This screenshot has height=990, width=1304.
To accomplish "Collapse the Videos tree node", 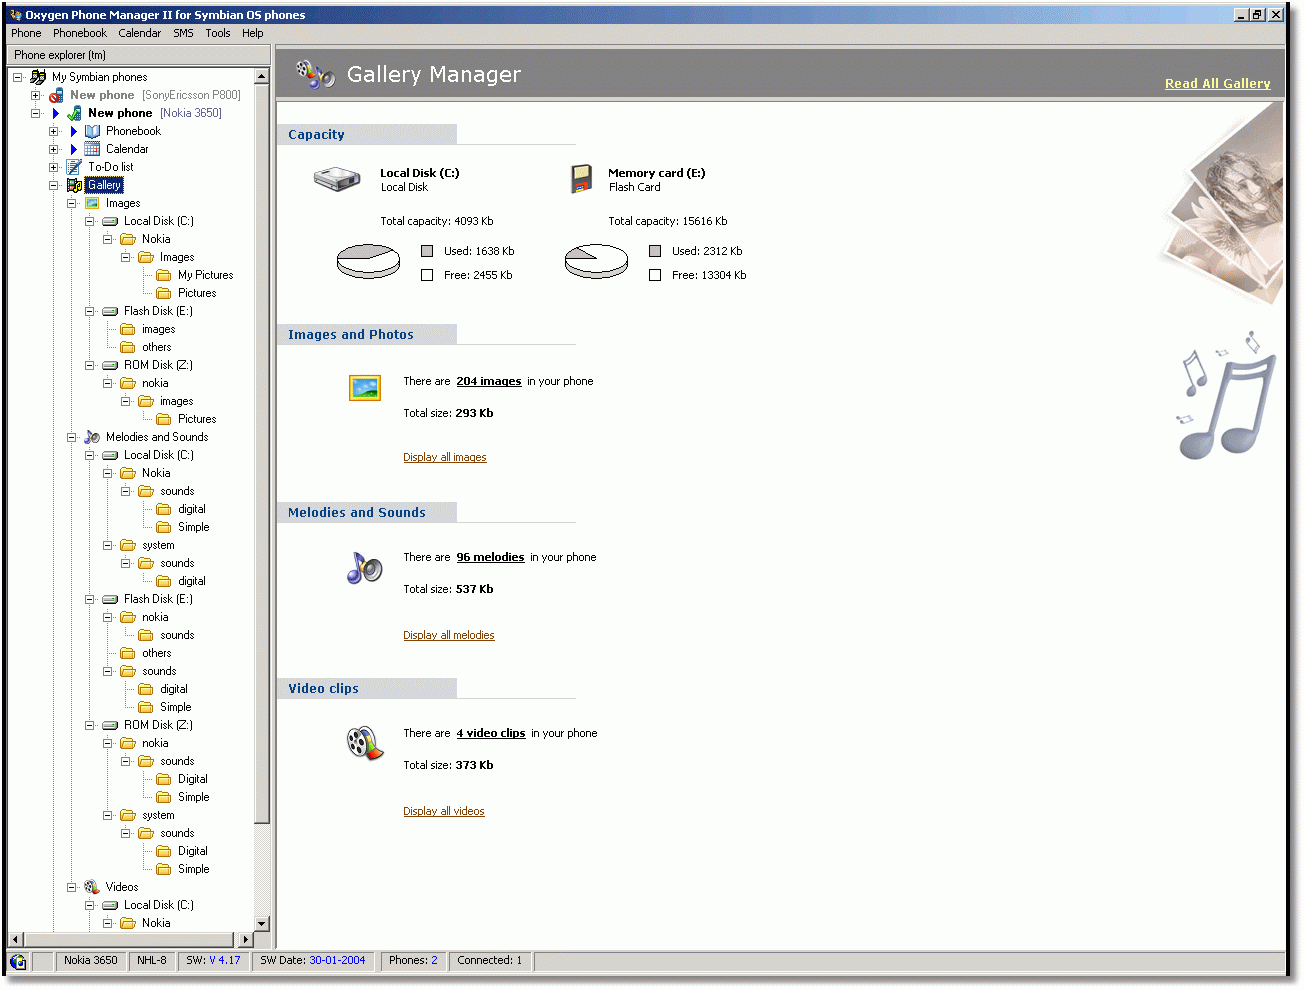I will [x=71, y=887].
